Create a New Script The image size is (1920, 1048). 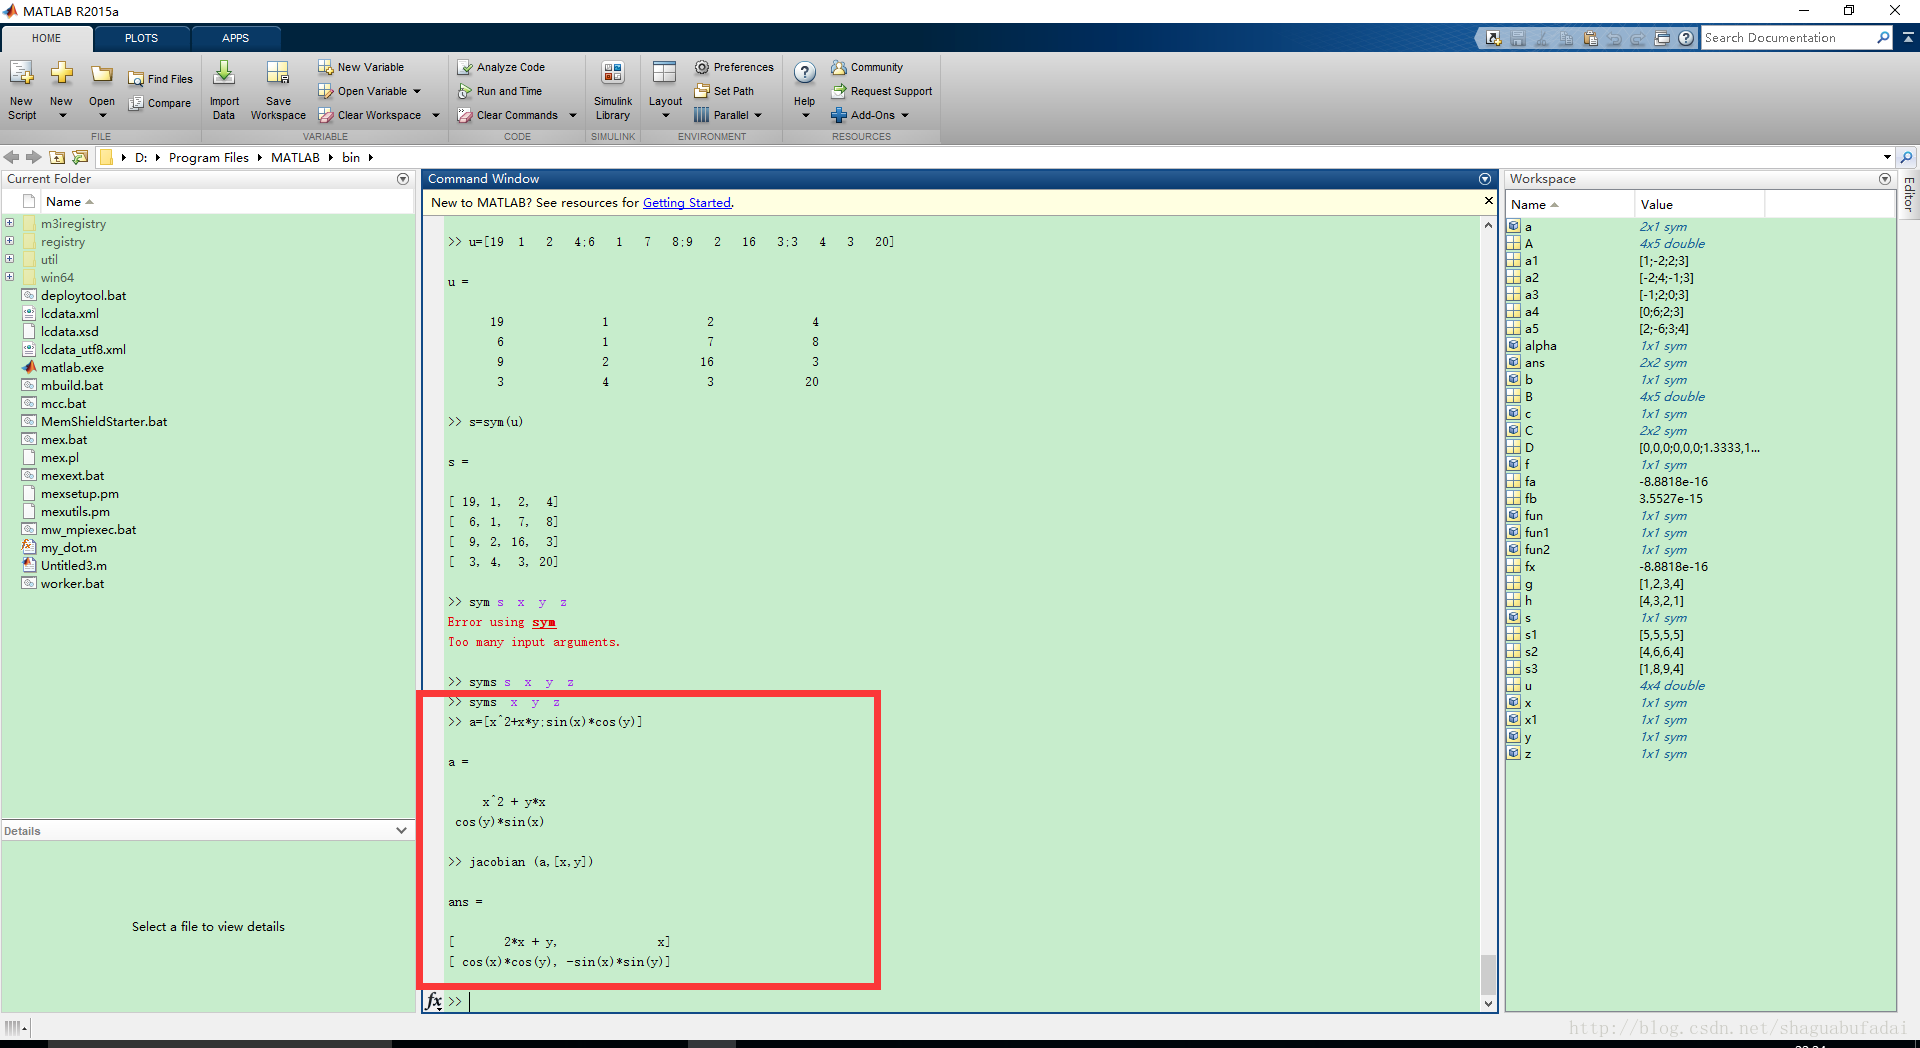(x=22, y=90)
